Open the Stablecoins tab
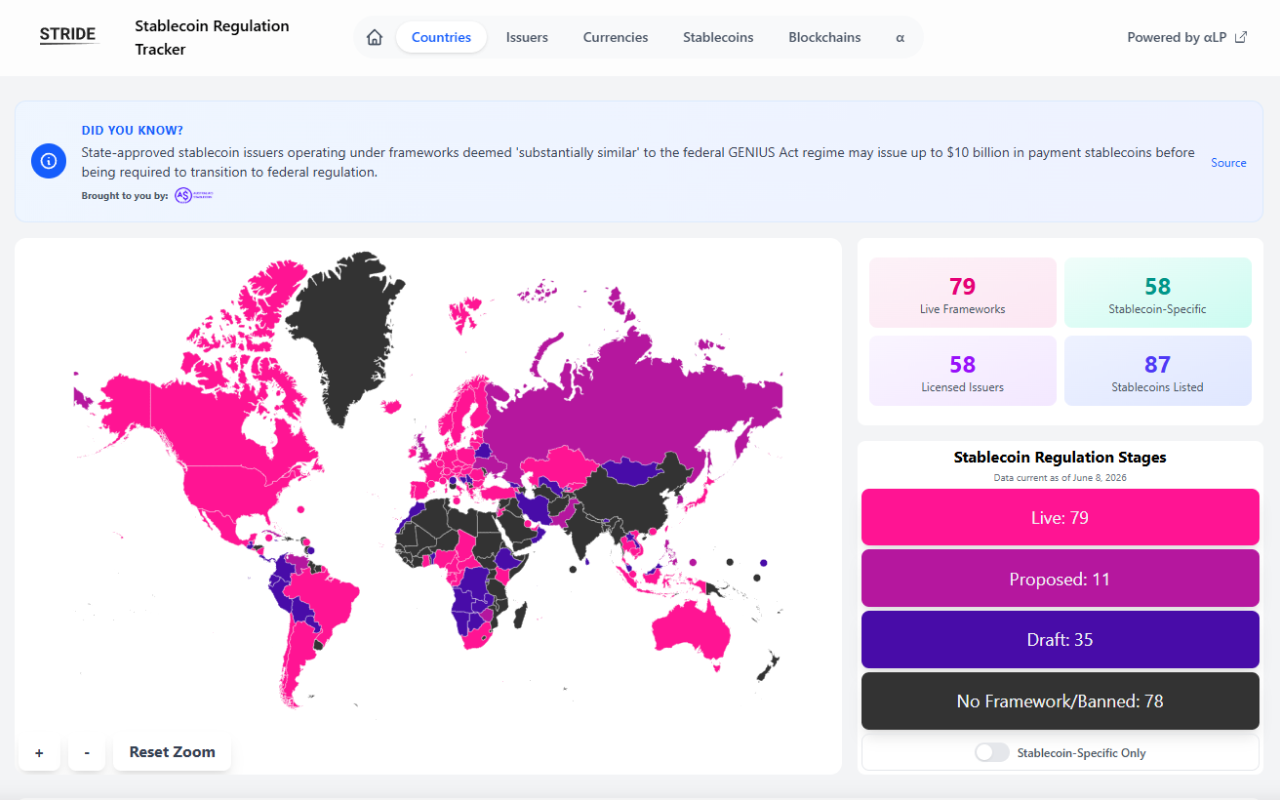Viewport: 1280px width, 800px height. coord(718,37)
